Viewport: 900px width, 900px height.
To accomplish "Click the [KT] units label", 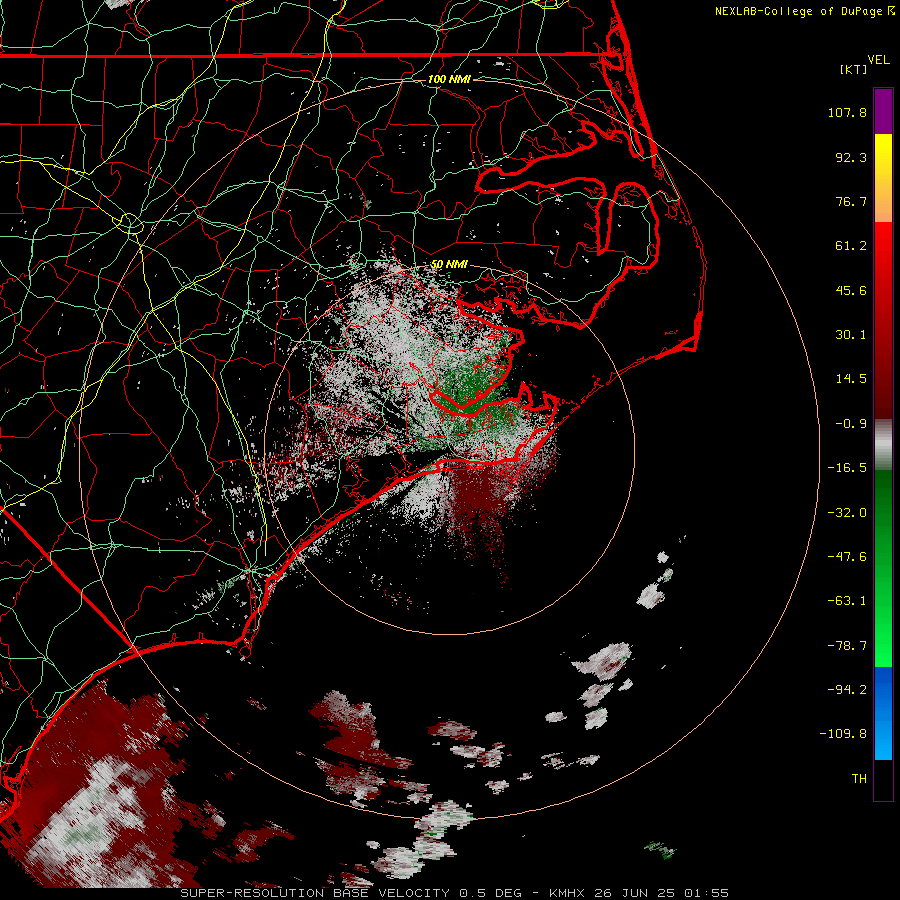I will (854, 69).
